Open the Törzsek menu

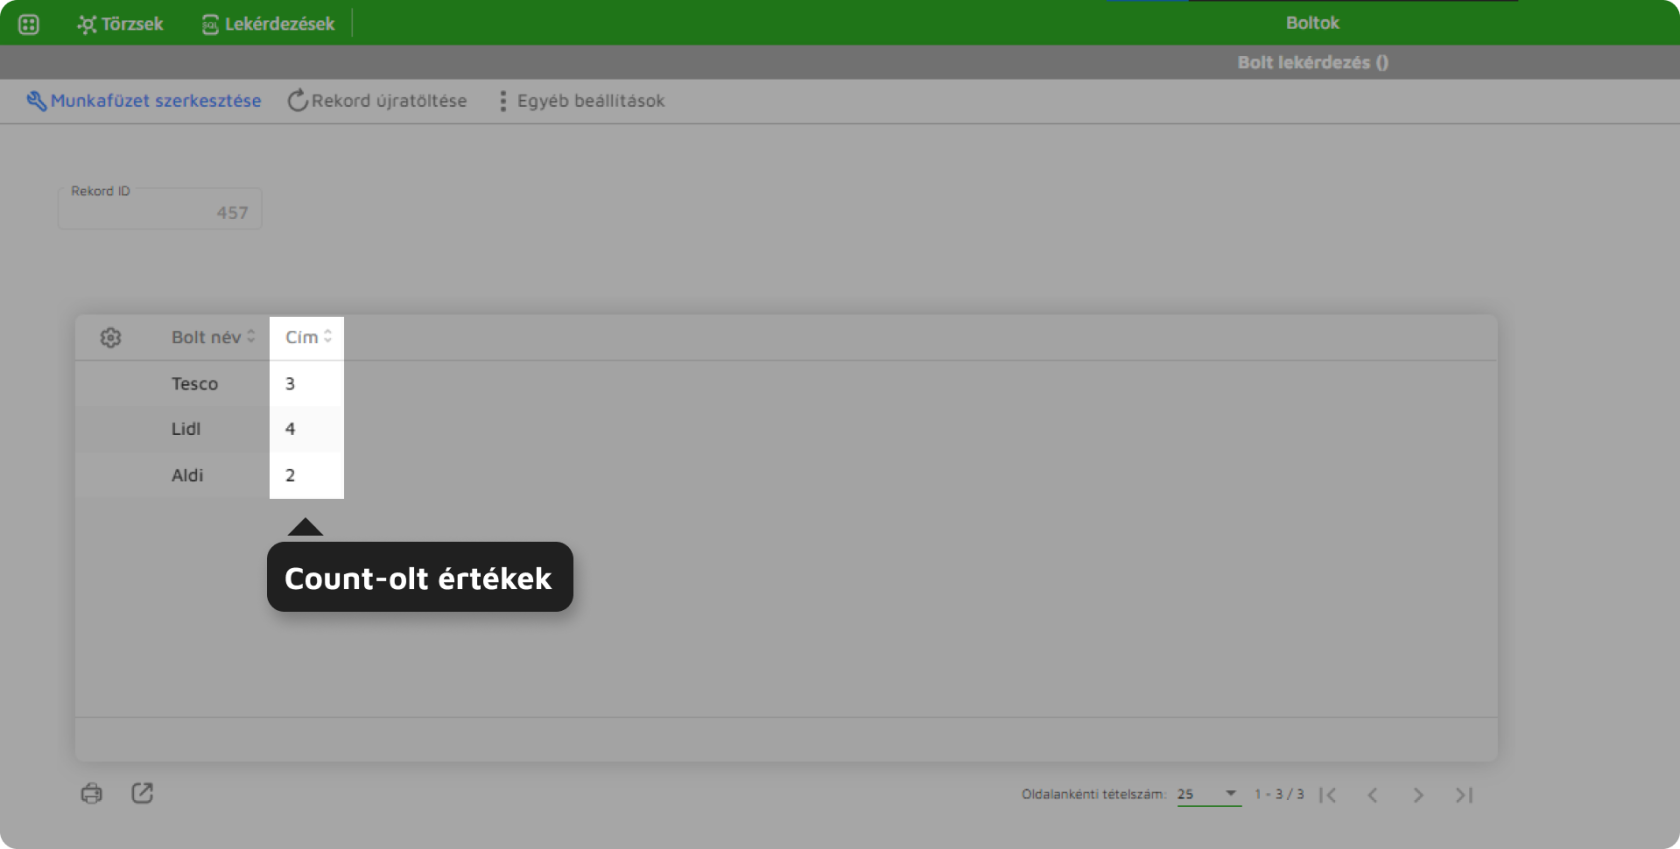120,24
